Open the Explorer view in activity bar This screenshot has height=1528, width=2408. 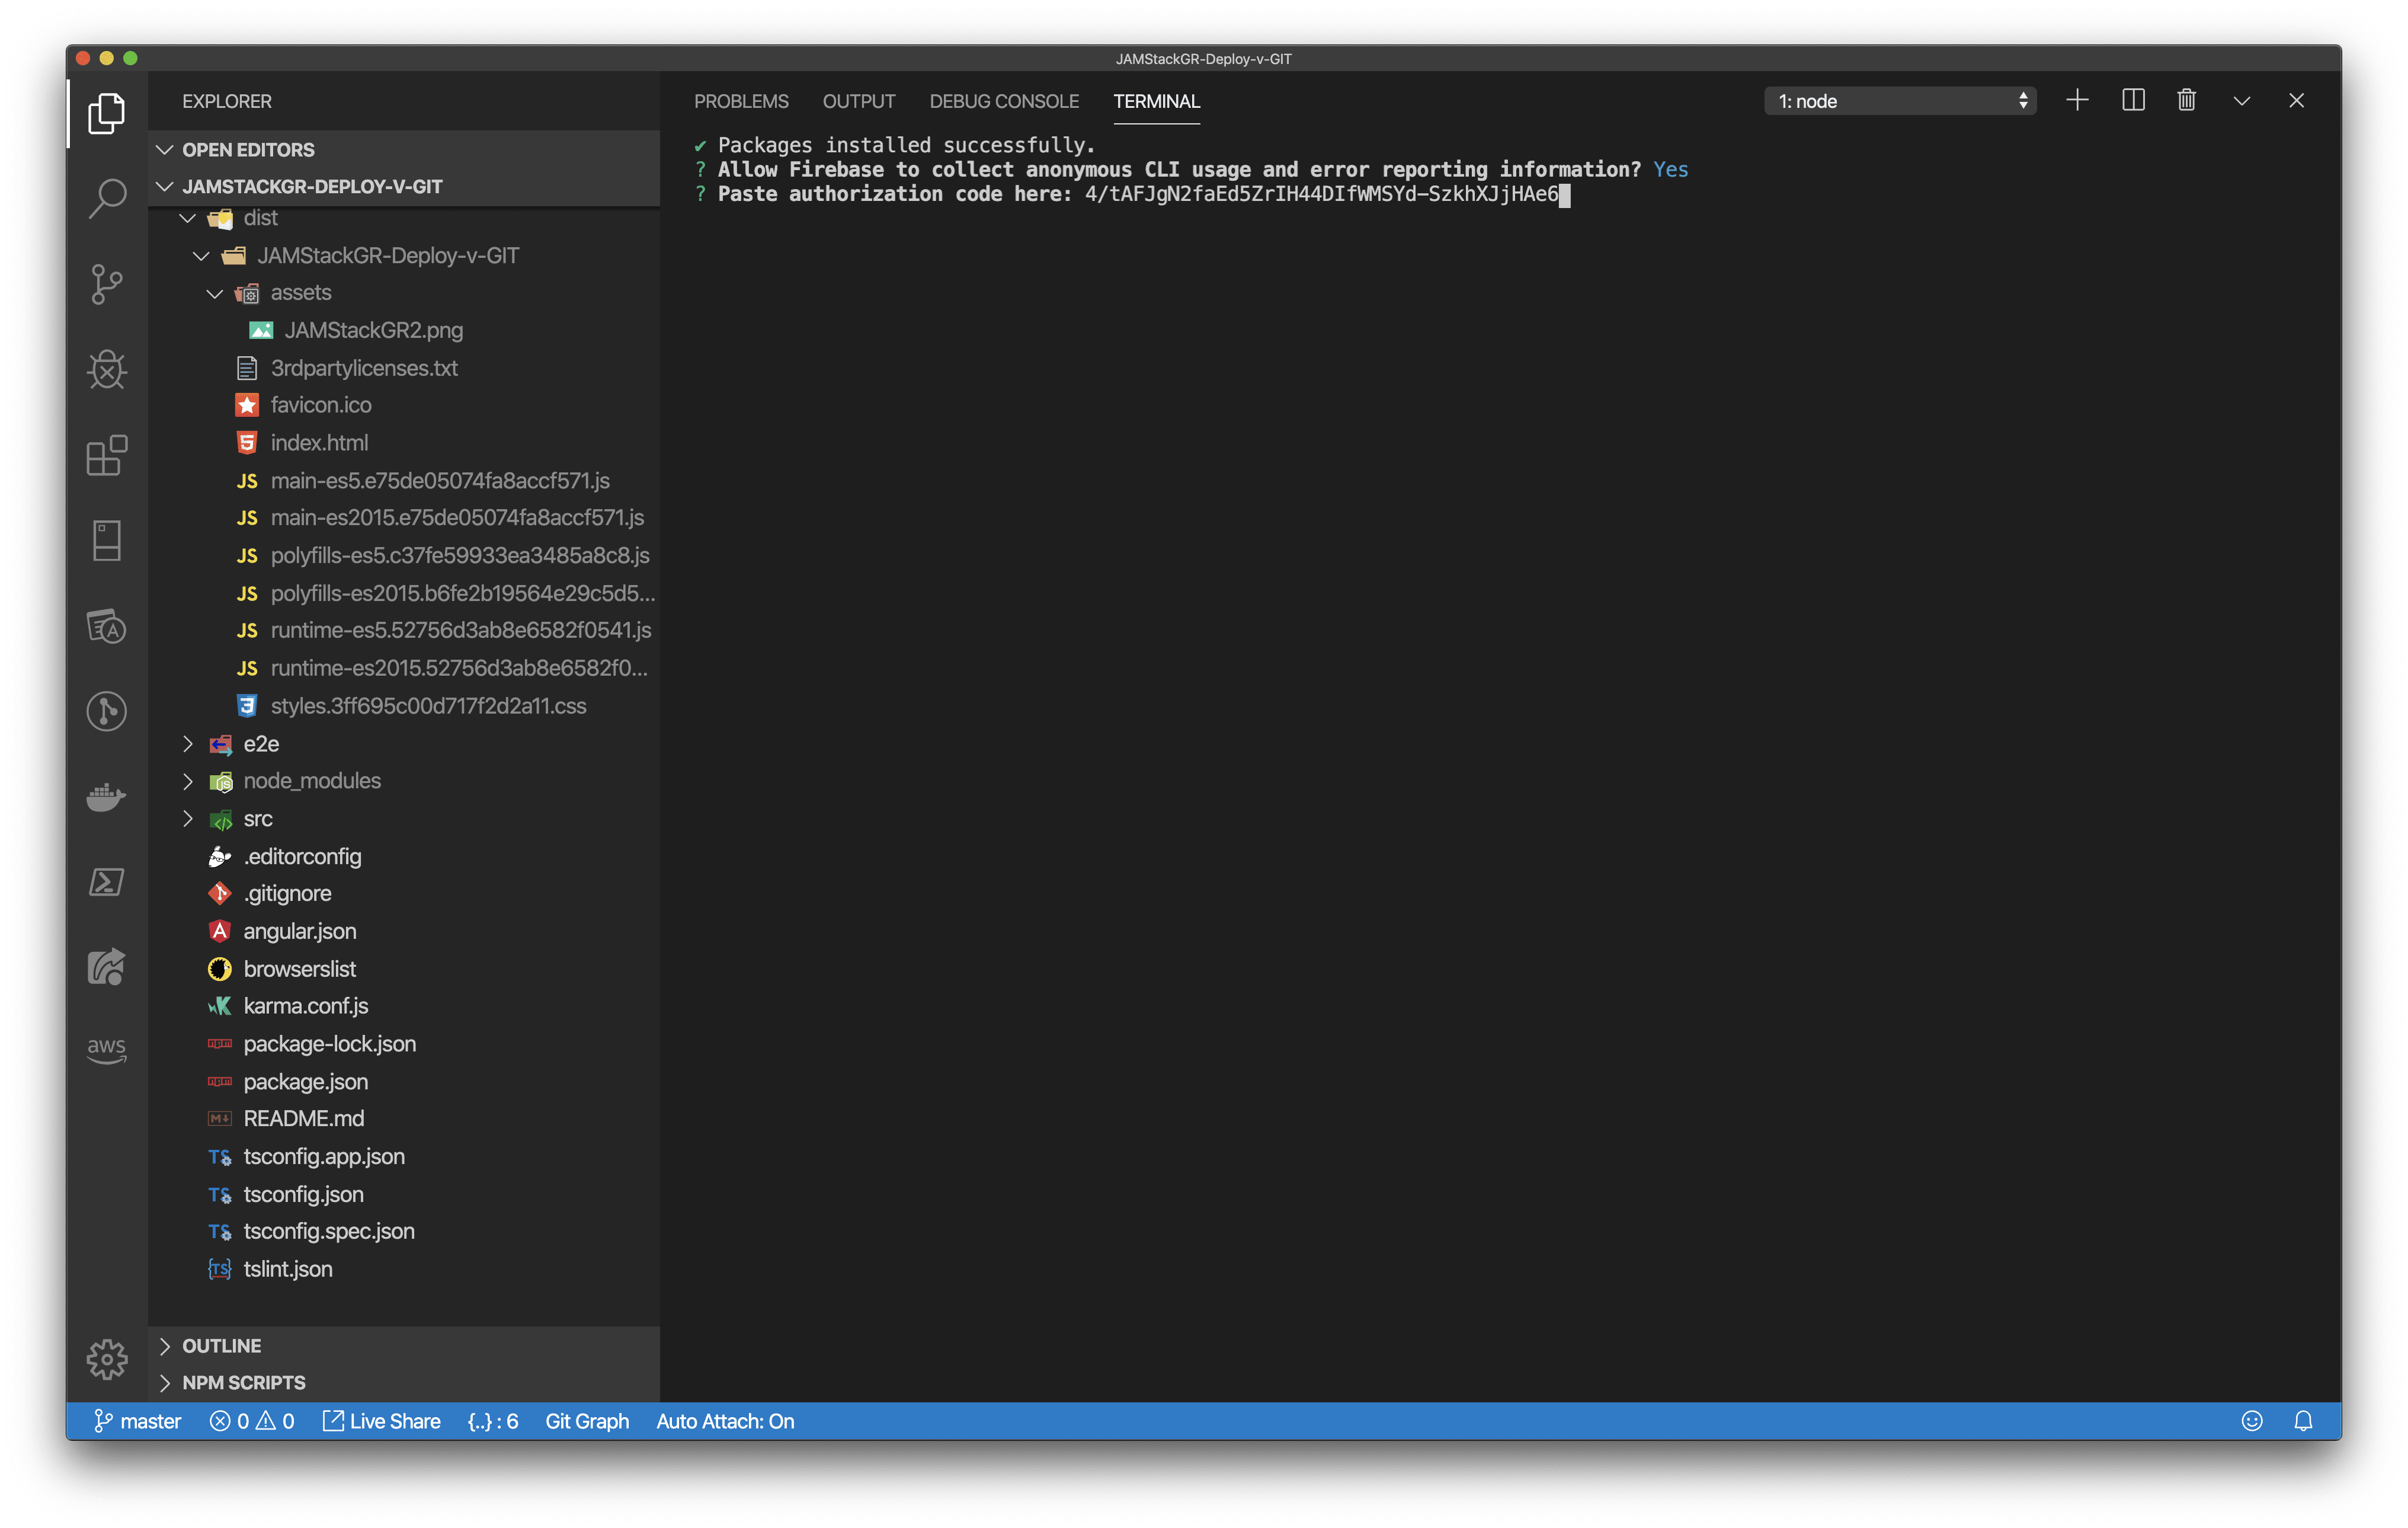(x=106, y=113)
